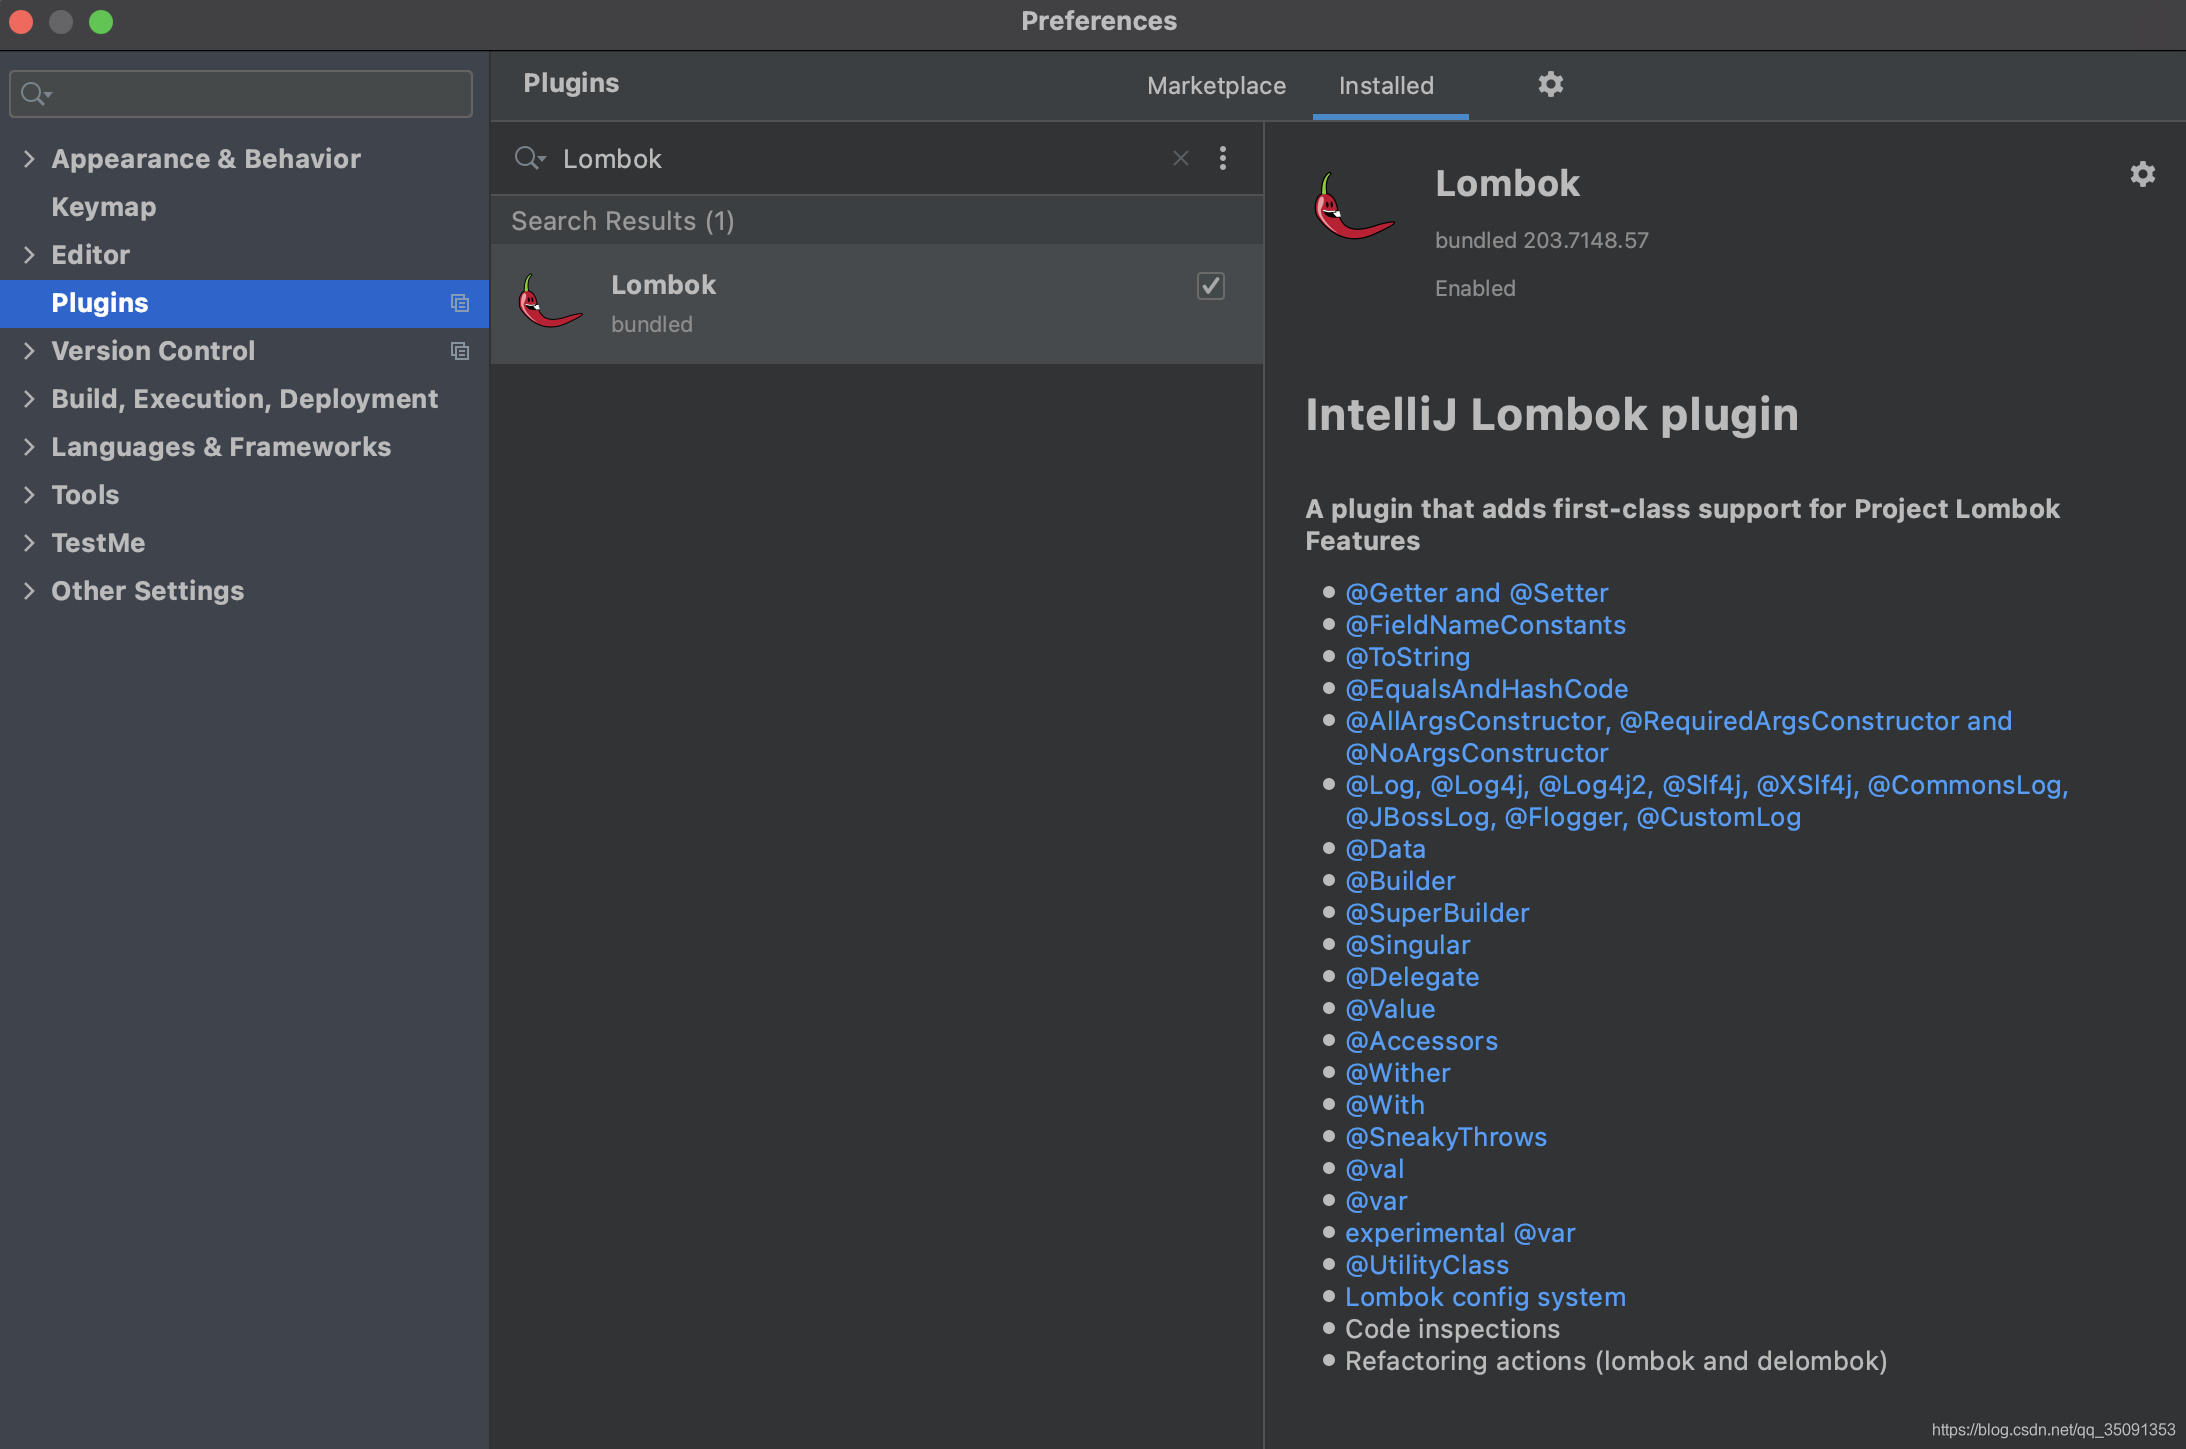This screenshot has width=2186, height=1449.
Task: Open the @JBossLog, @Flogger, @CustomLog link
Action: point(1573,817)
